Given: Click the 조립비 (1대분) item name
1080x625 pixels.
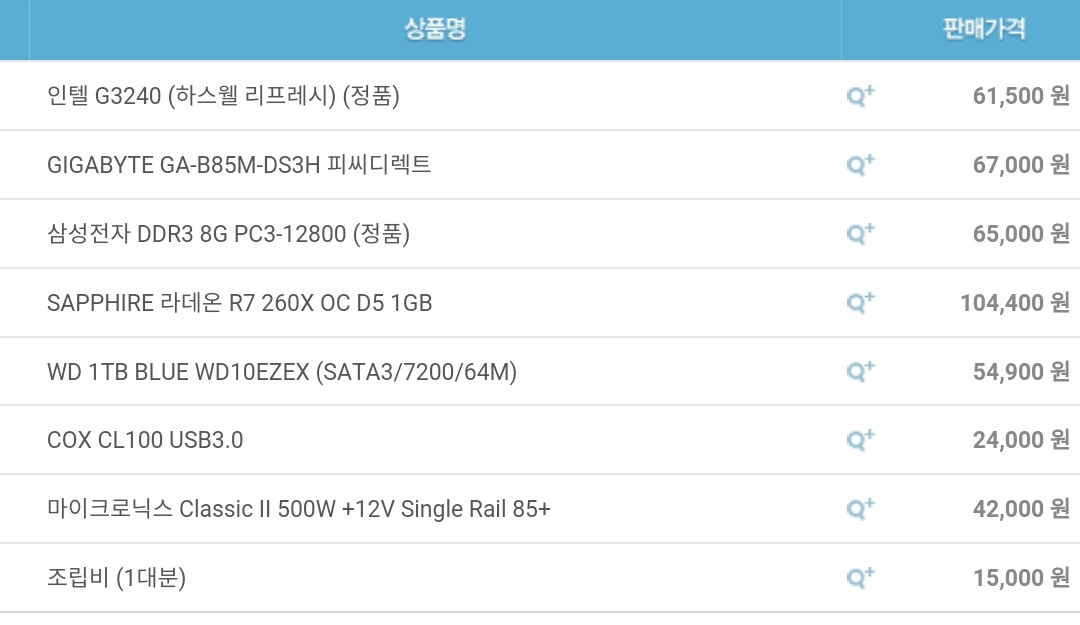Looking at the screenshot, I should click(x=116, y=578).
